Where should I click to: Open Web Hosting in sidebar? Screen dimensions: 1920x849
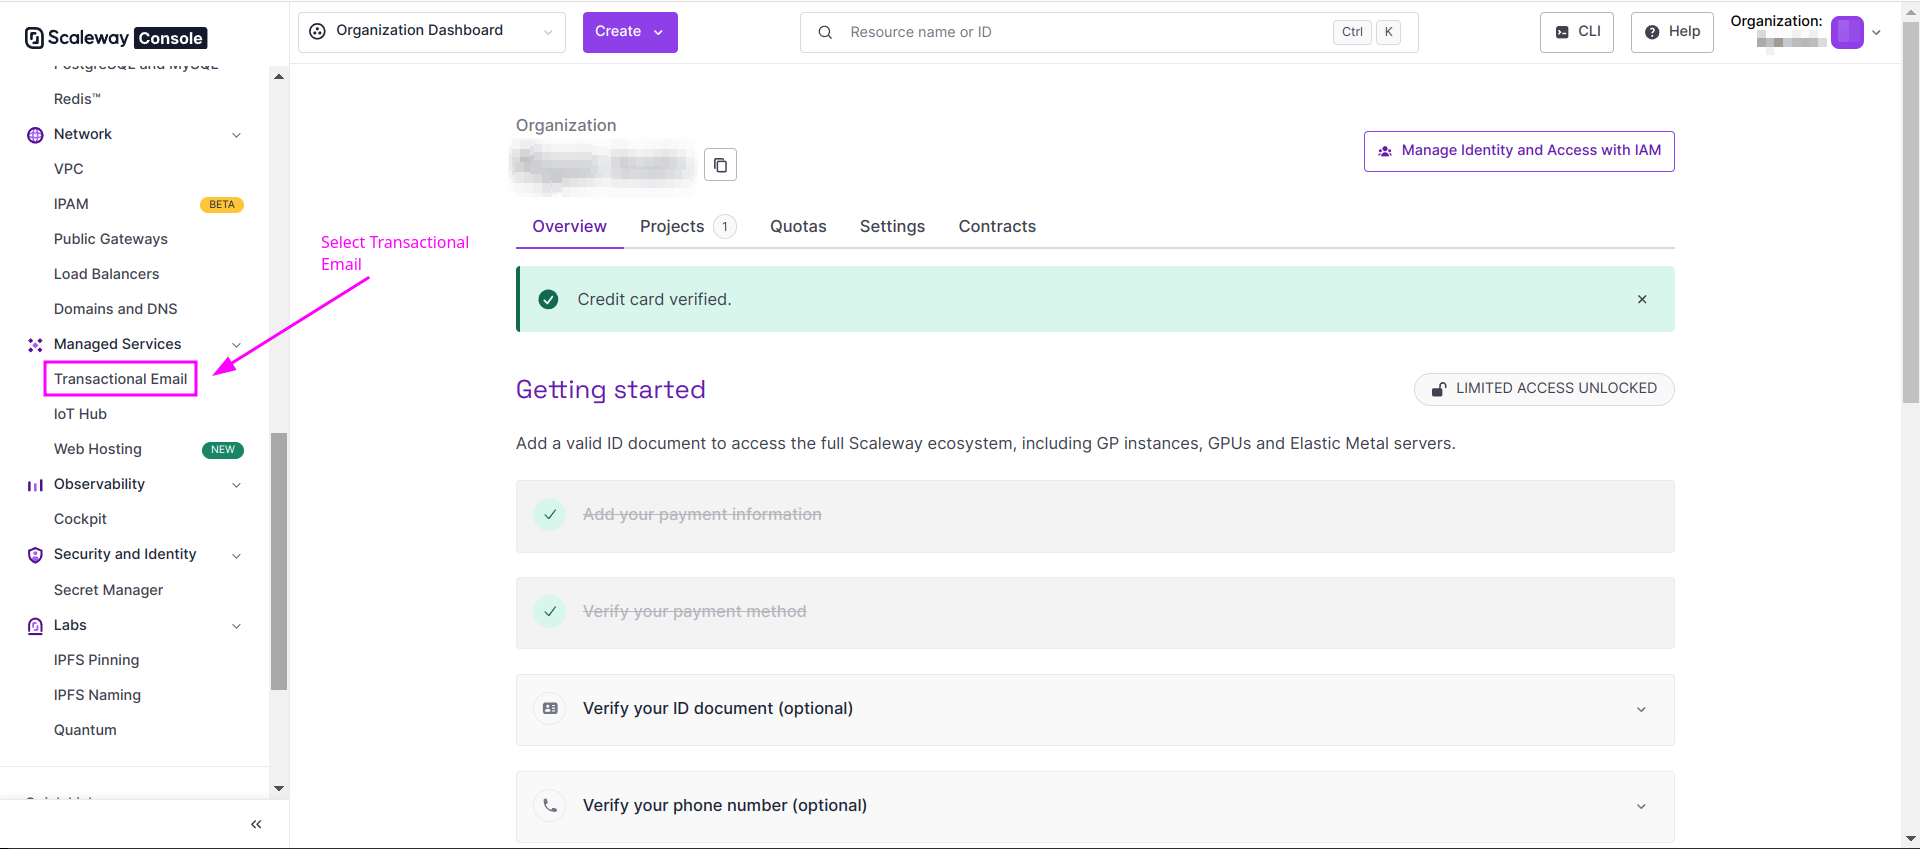(x=98, y=449)
